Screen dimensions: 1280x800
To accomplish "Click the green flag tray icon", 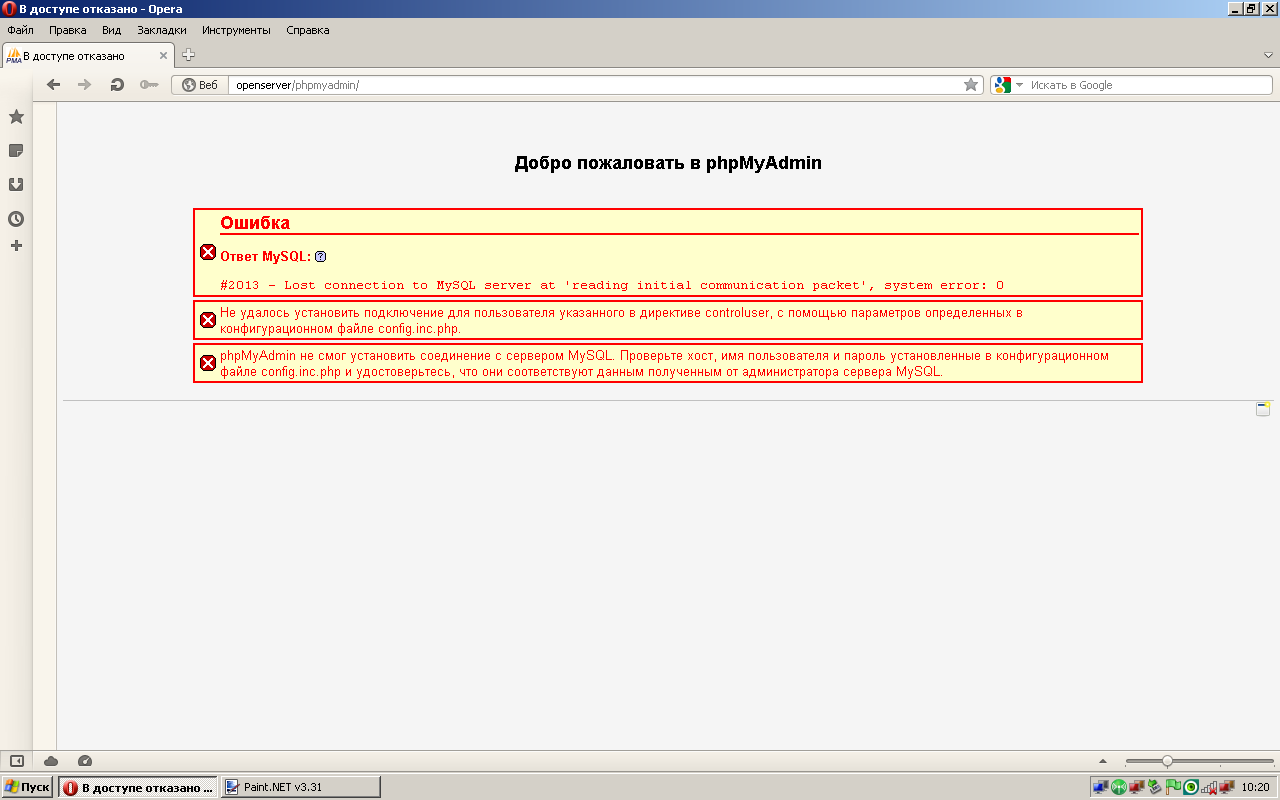I will (1175, 787).
